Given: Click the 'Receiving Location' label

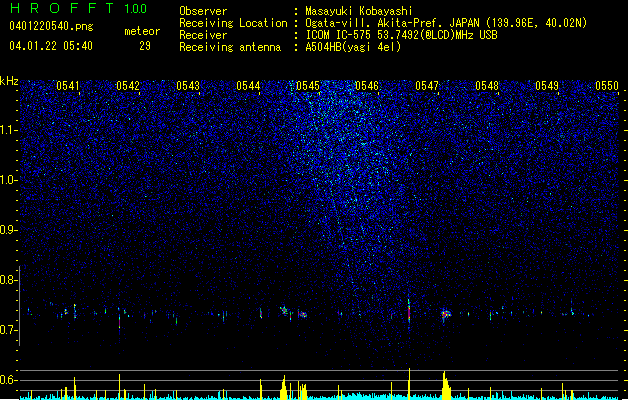Looking at the screenshot, I should pos(233,23).
